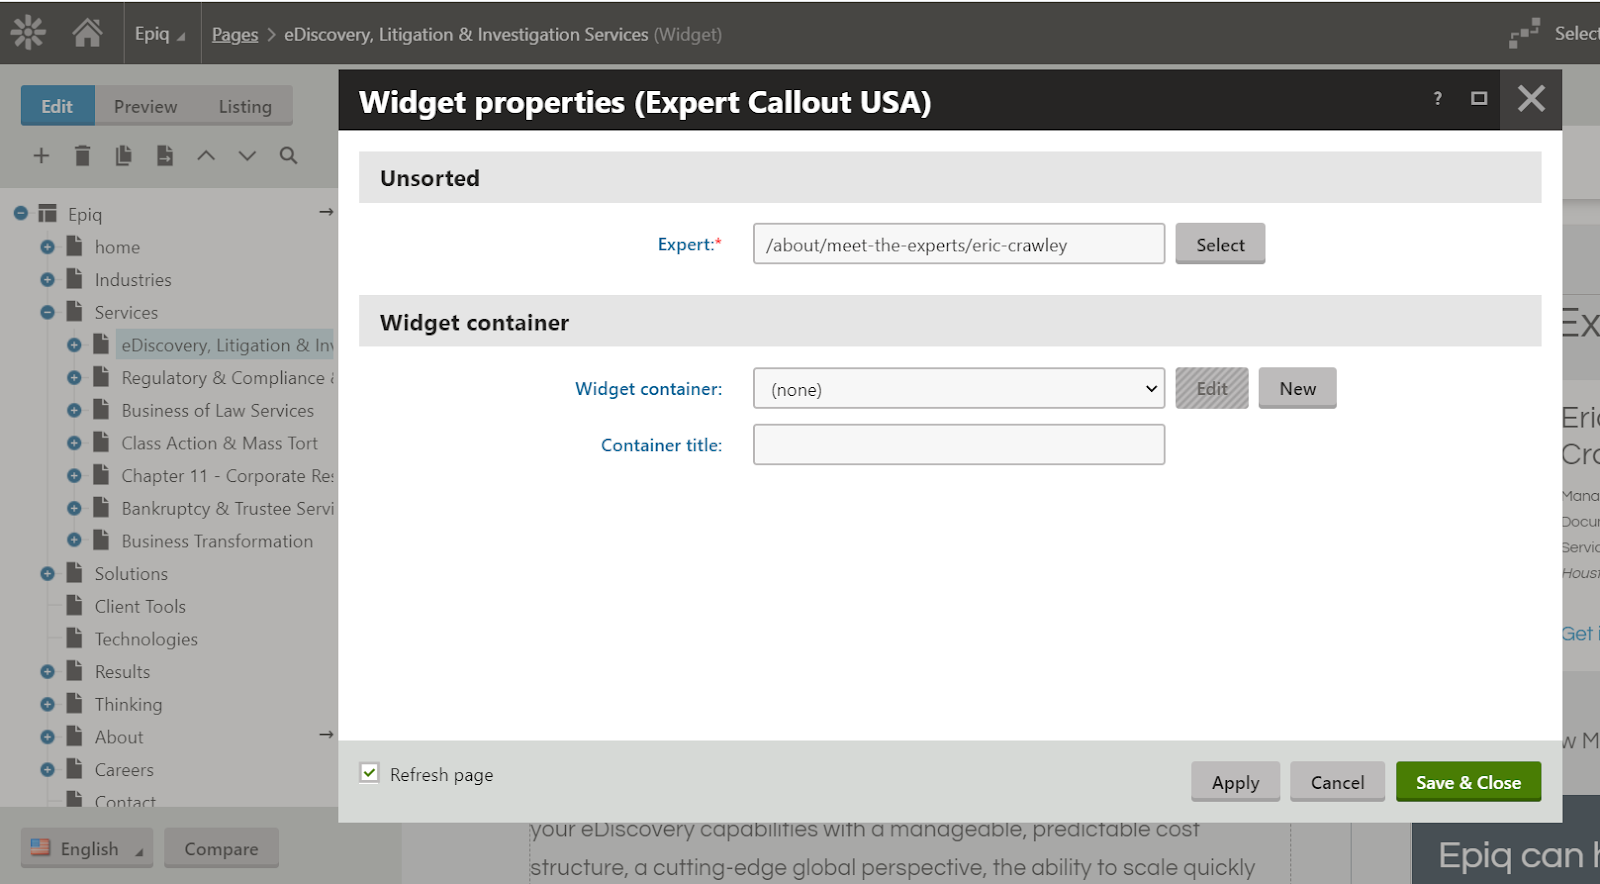Click the Kentico application list logo icon
The height and width of the screenshot is (884, 1600).
click(28, 33)
